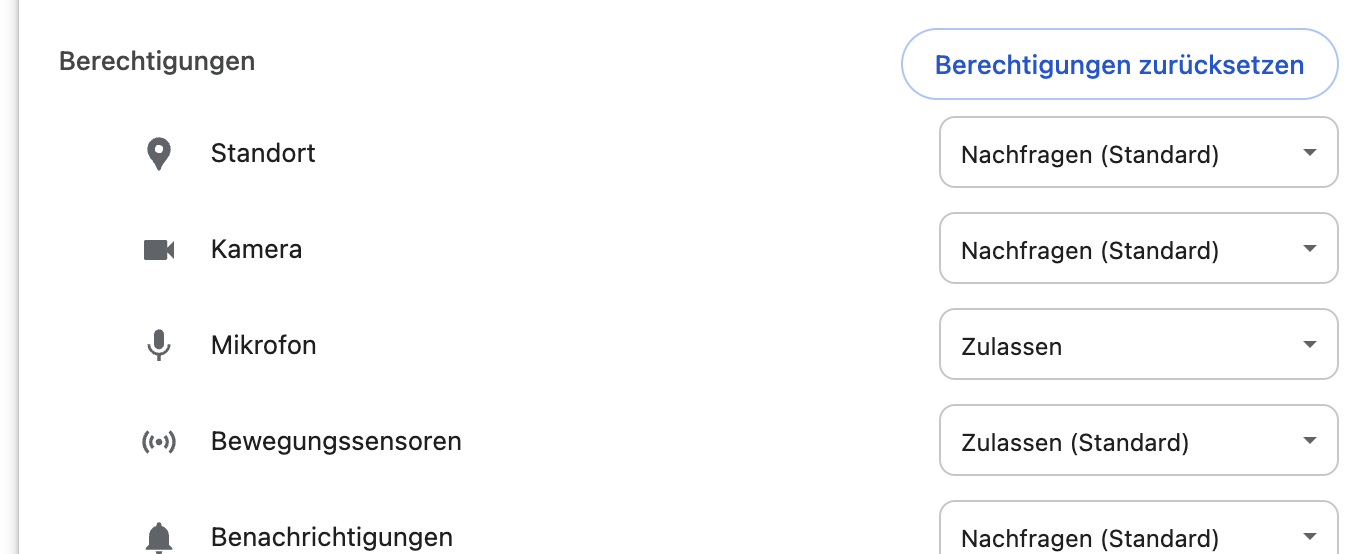Open the Bewegungssensoren permission dropdown
1372x554 pixels.
pos(1139,440)
